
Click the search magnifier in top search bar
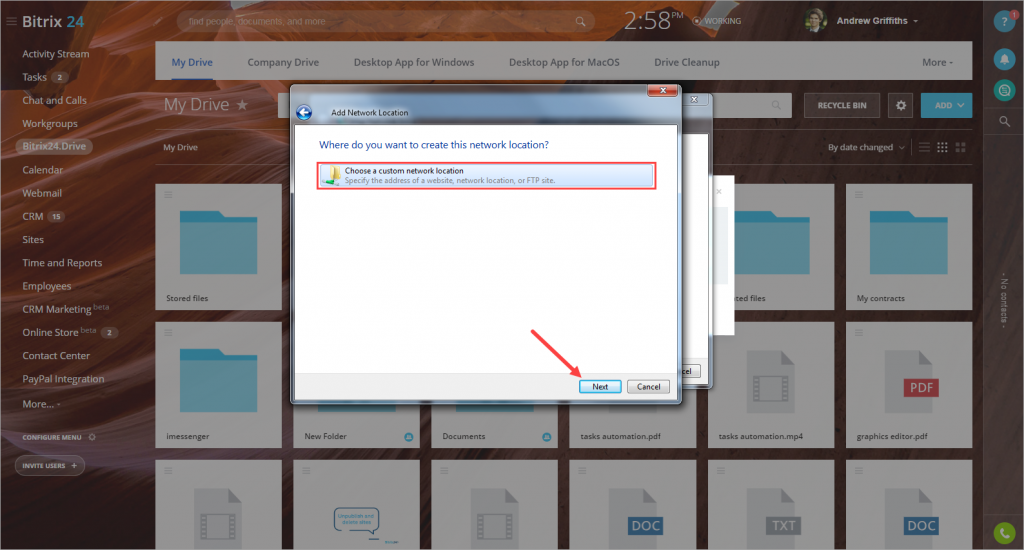(580, 22)
